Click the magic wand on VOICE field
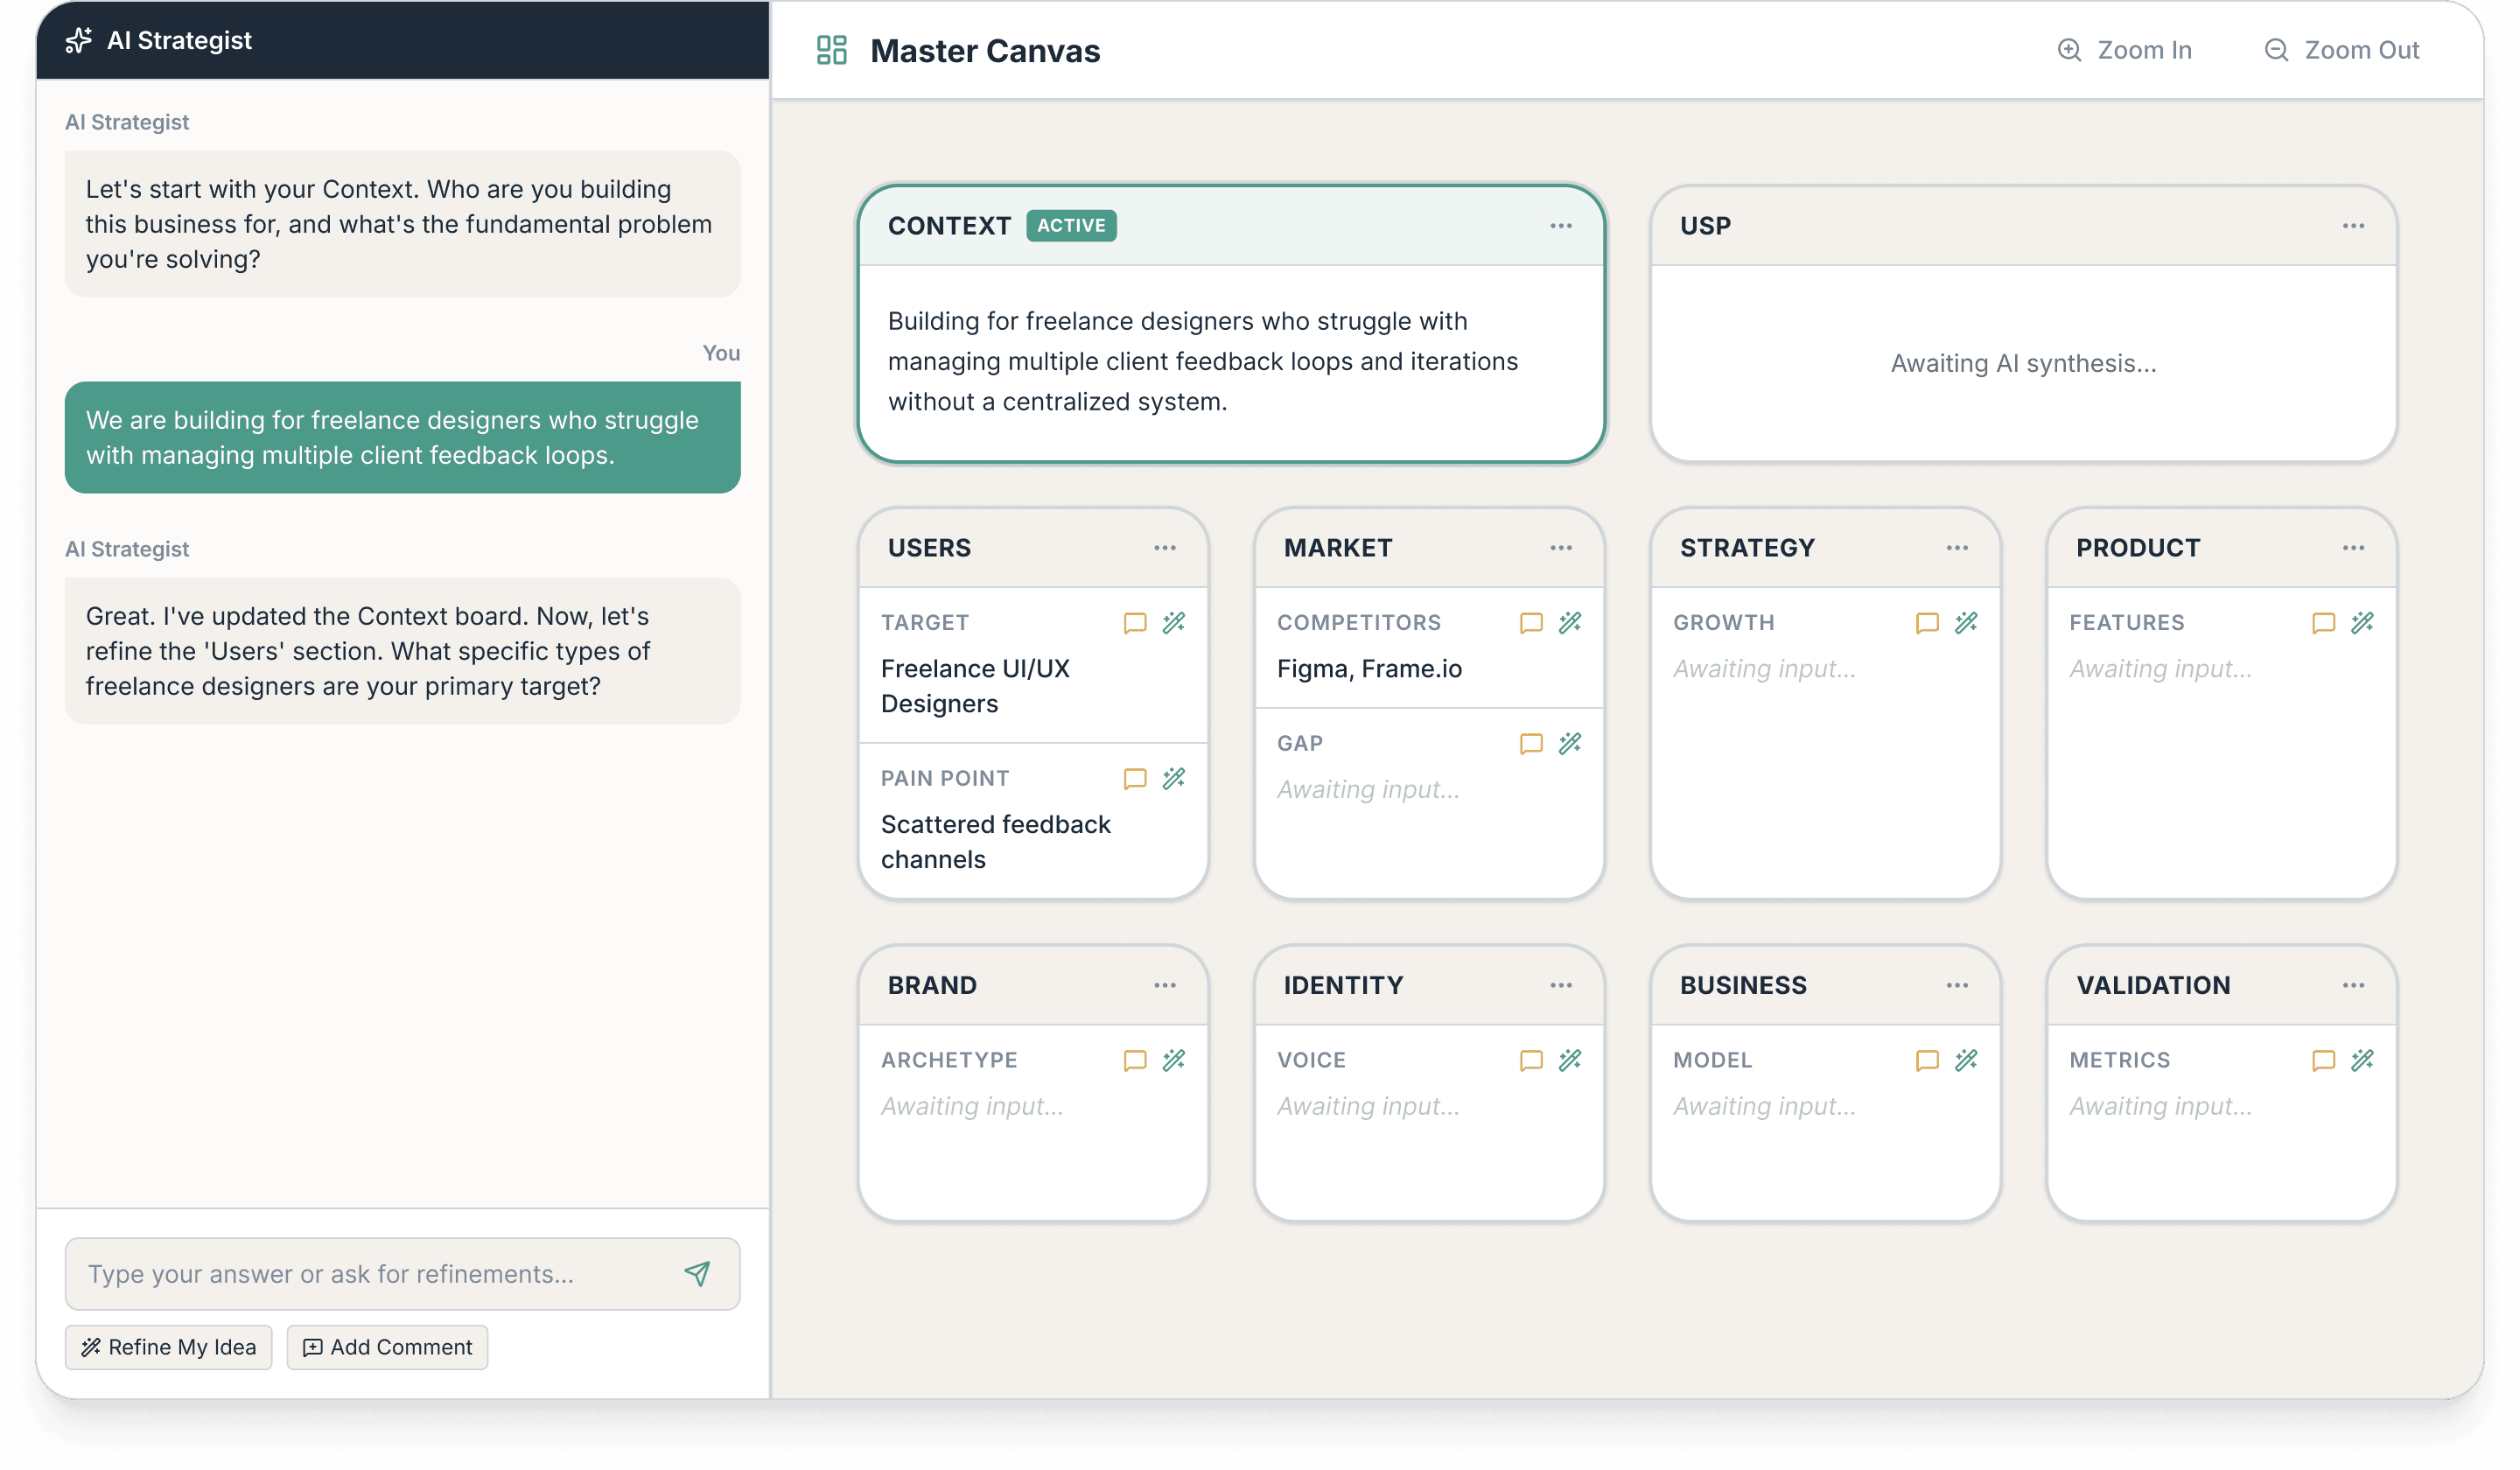 tap(1570, 1060)
